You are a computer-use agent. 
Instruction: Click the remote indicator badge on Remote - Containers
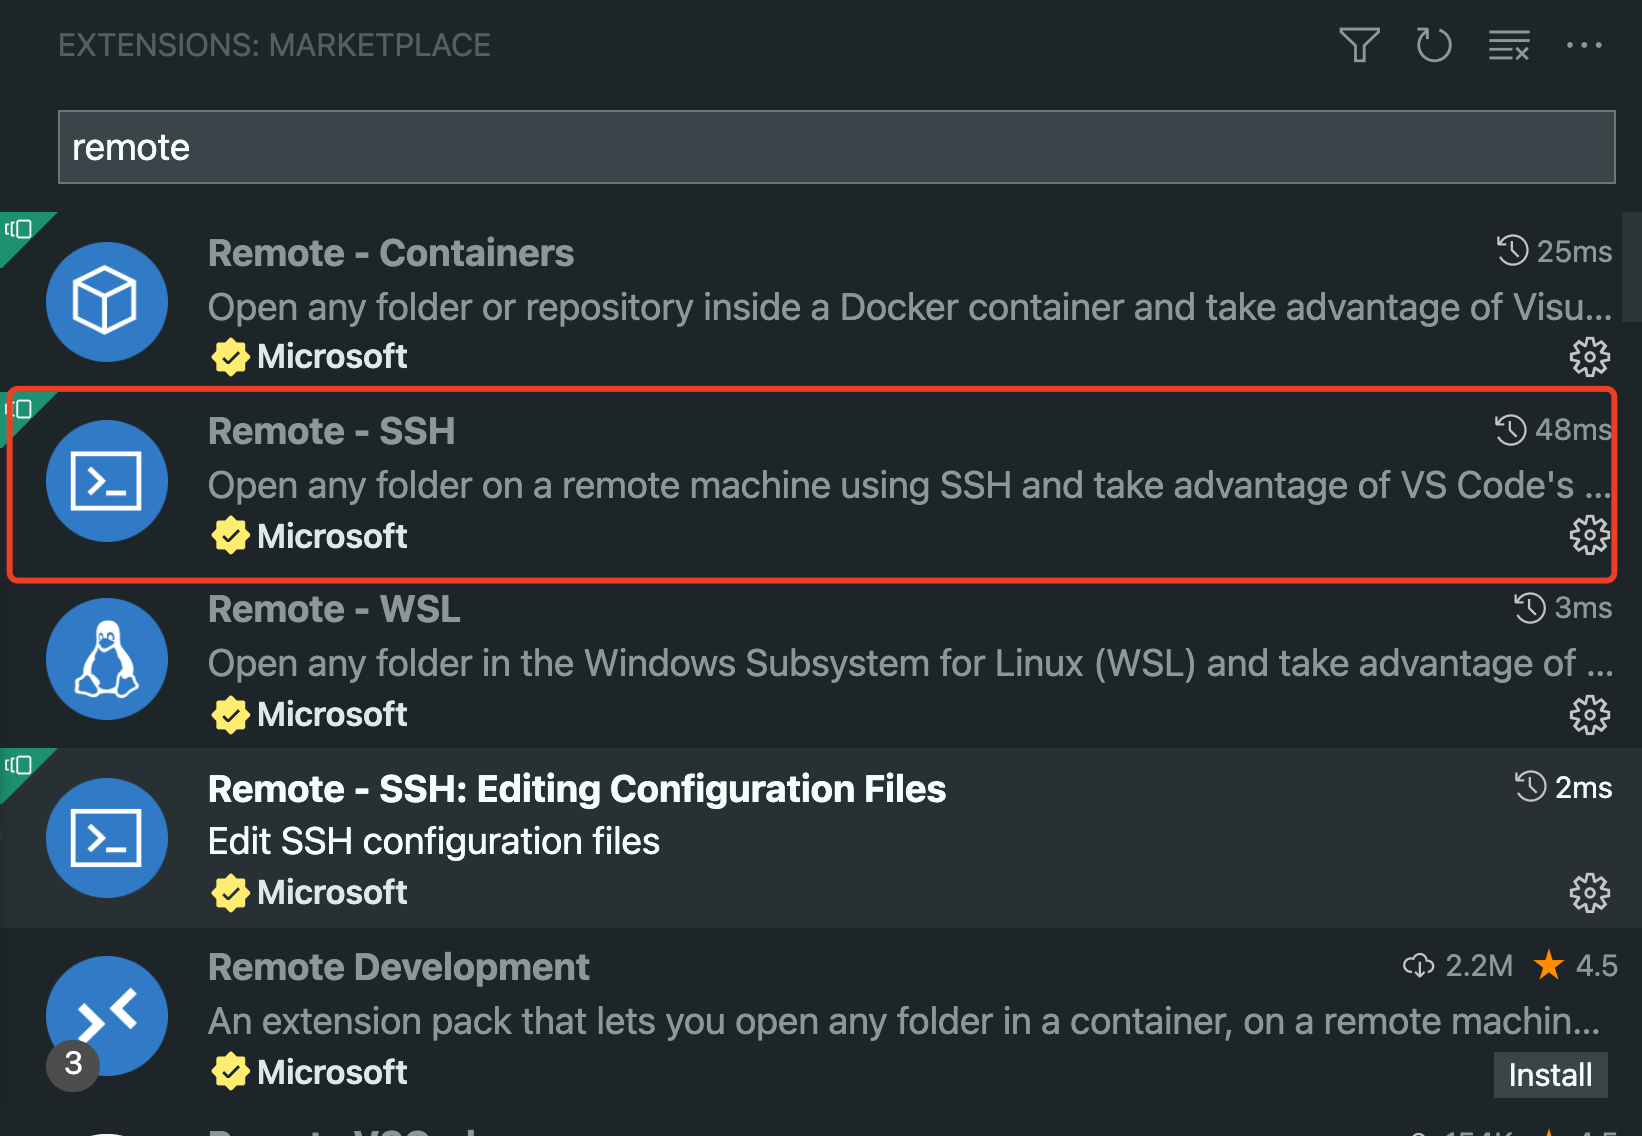click(18, 230)
